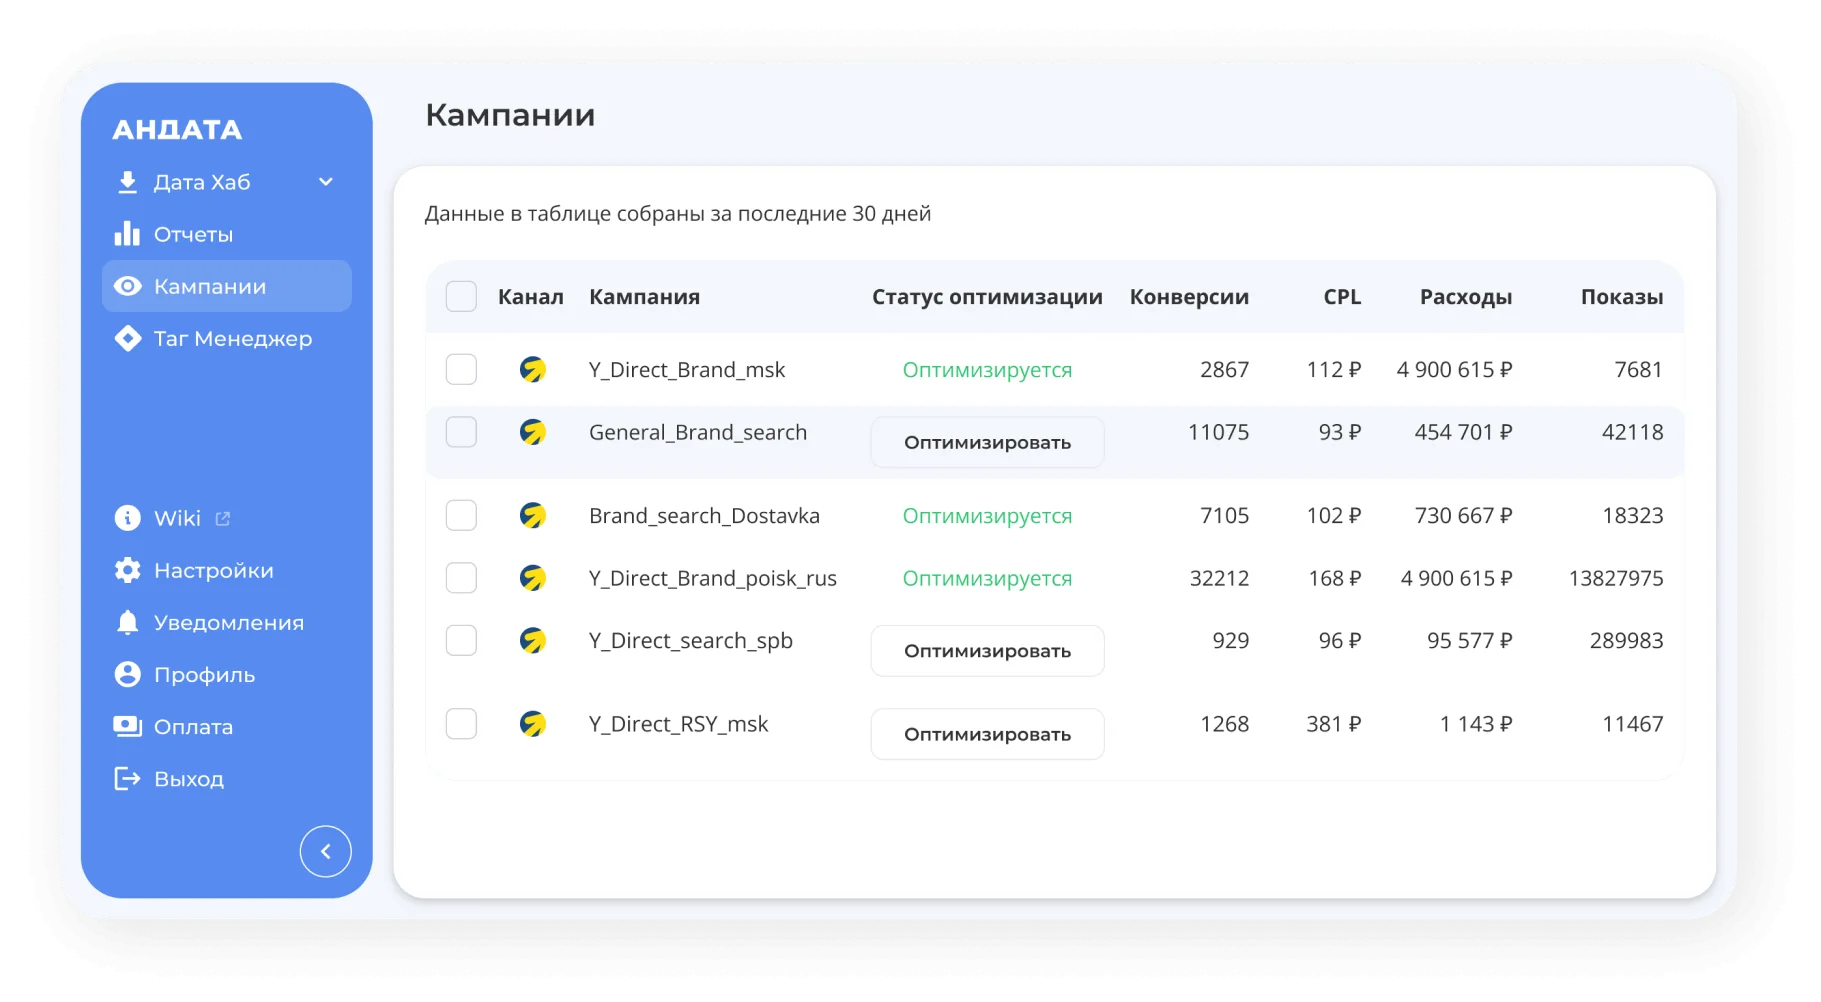
Task: Click the Оптимизируется status of Y_Direct_Brand_poisk_rus
Action: coord(987,578)
